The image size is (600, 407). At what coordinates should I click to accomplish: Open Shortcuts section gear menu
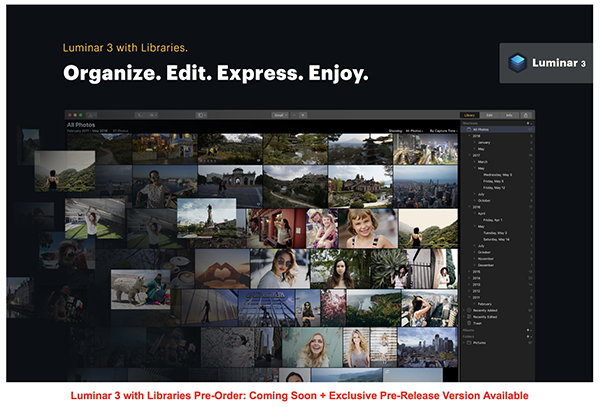point(529,124)
